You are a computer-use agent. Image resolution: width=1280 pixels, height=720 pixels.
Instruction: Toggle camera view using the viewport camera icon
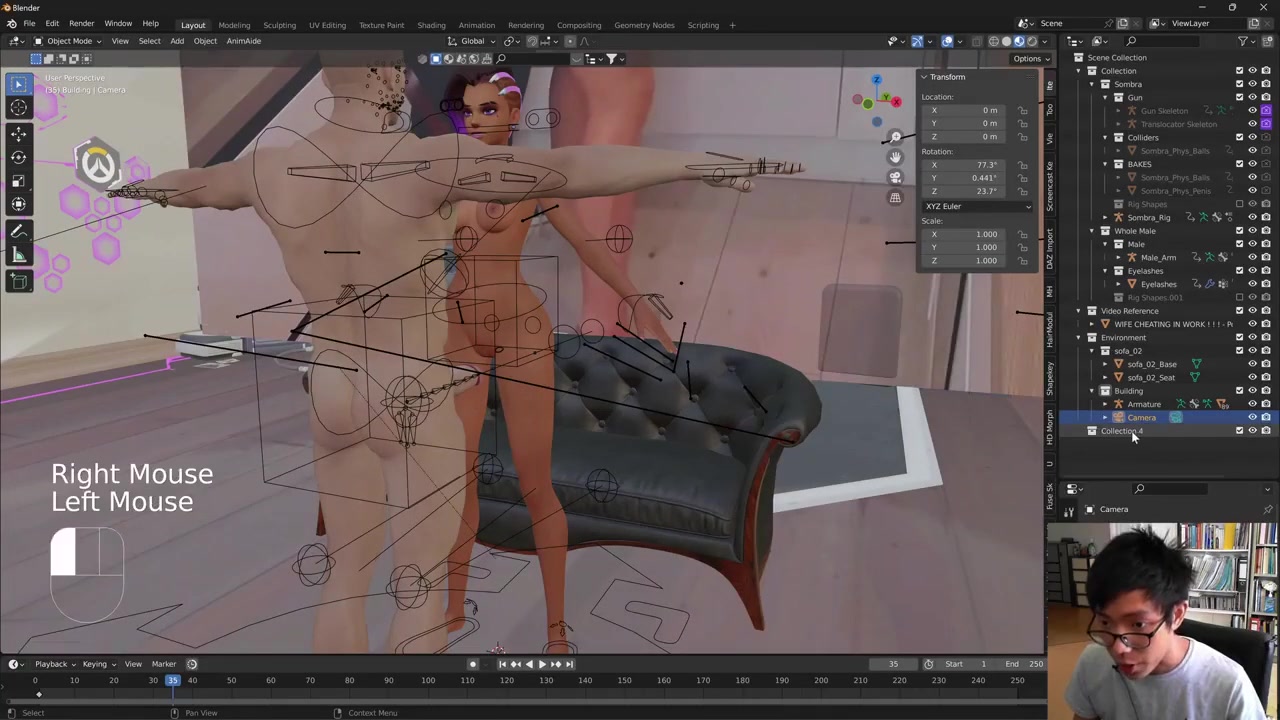pyautogui.click(x=895, y=177)
